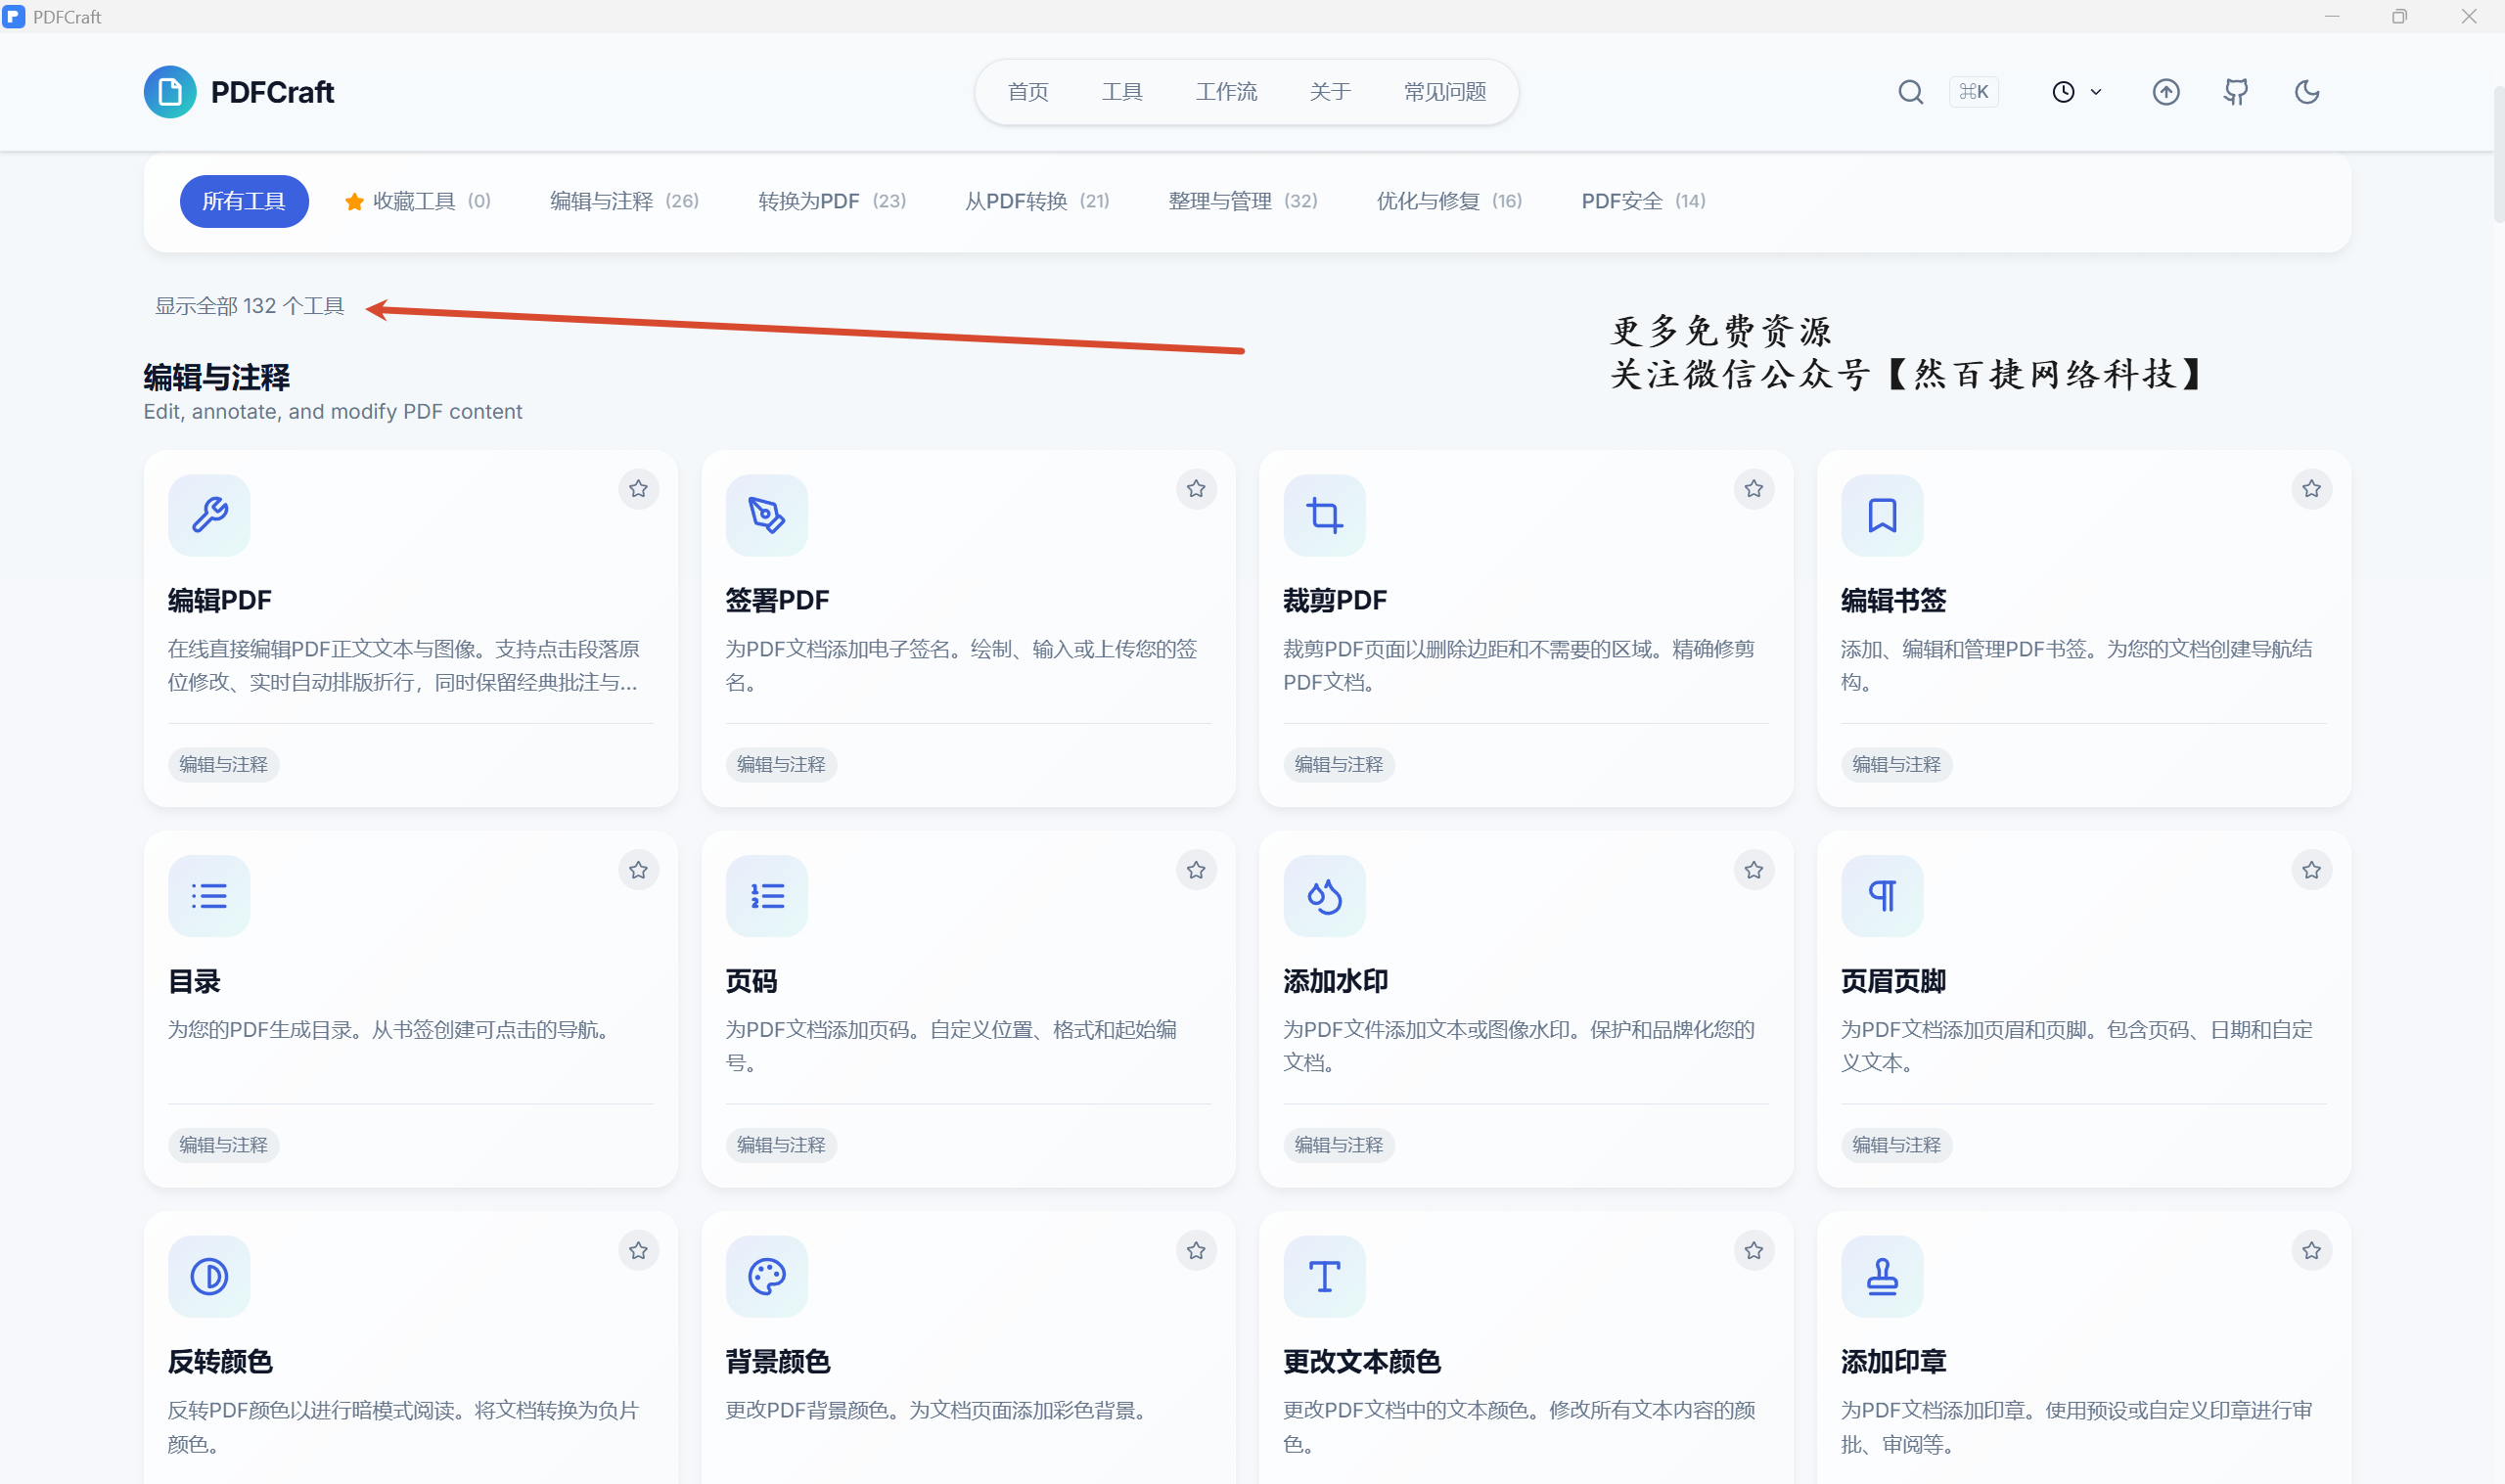This screenshot has height=1484, width=2505.
Task: Open the 页眉页脚 pilcrow icon
Action: coord(1882,896)
